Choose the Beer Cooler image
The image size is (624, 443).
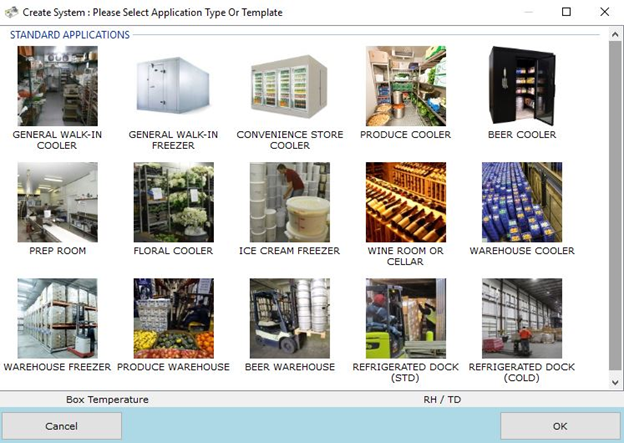(x=522, y=86)
